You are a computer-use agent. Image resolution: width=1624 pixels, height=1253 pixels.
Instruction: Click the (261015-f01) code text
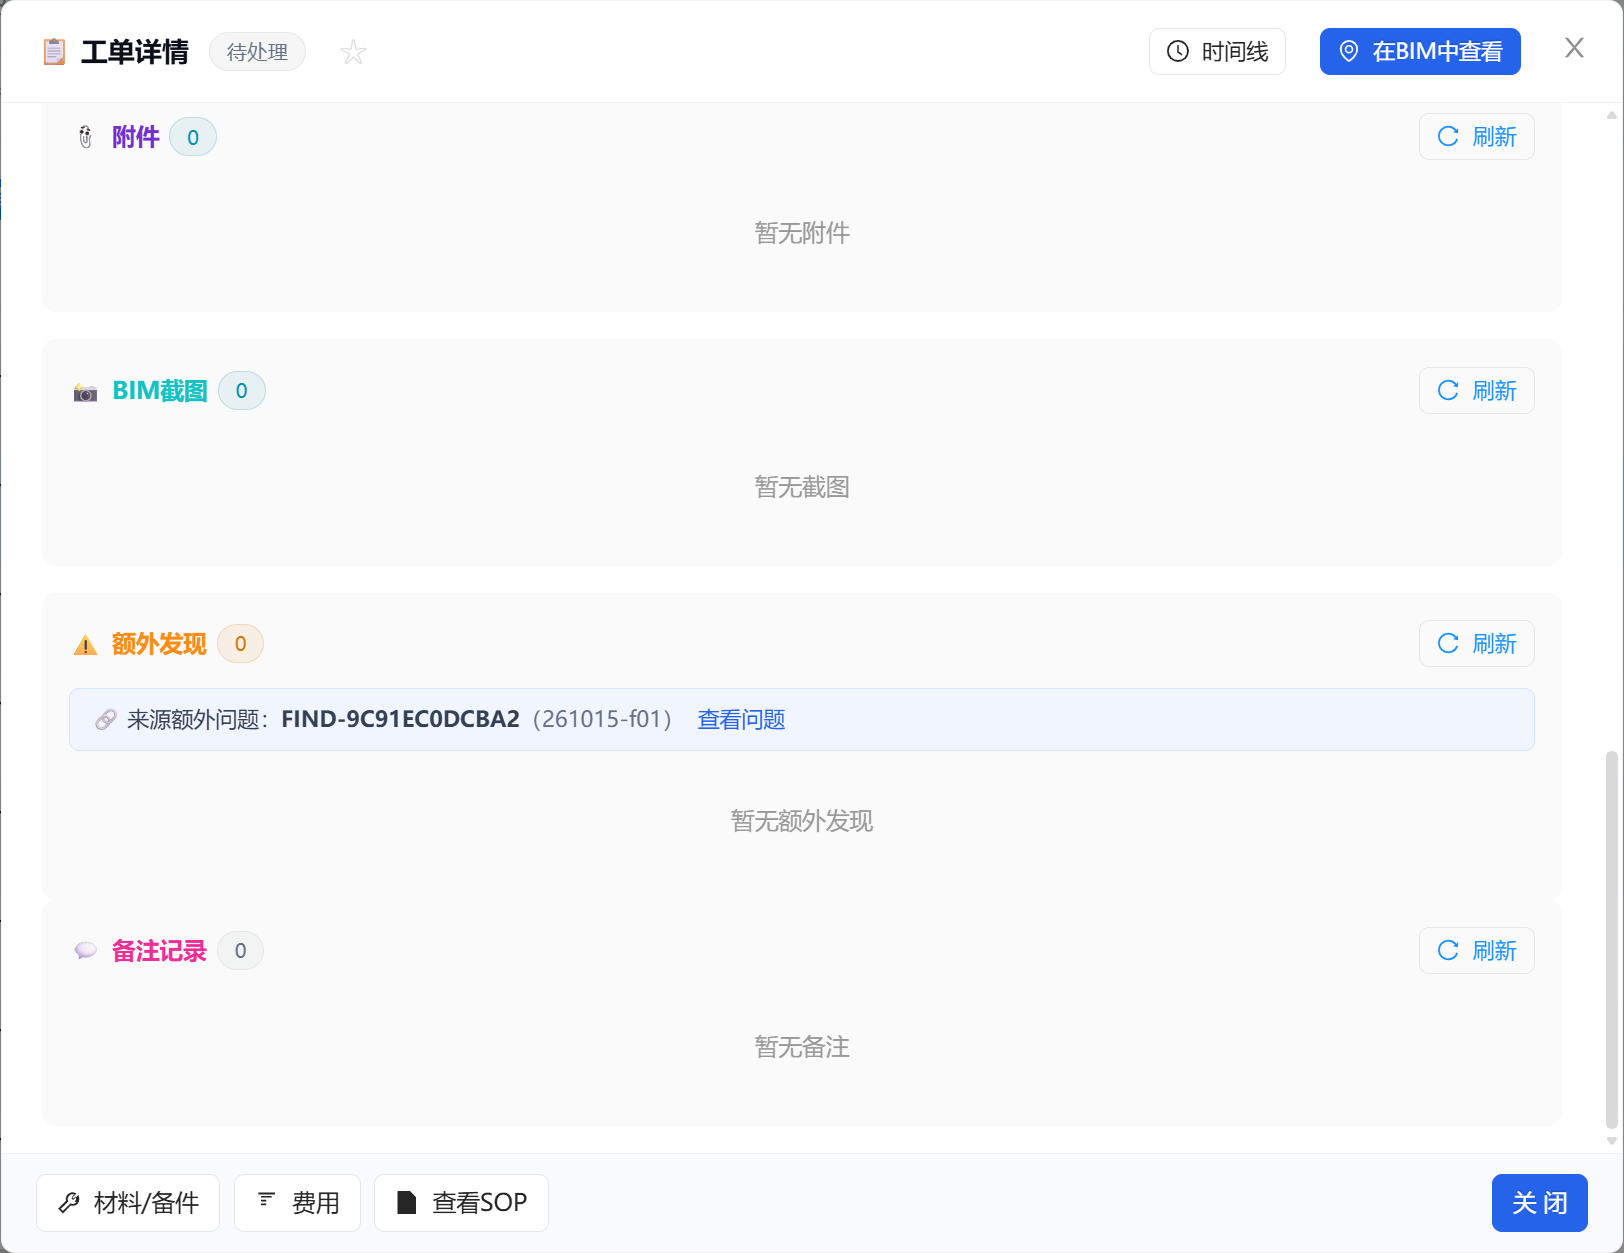click(x=602, y=720)
